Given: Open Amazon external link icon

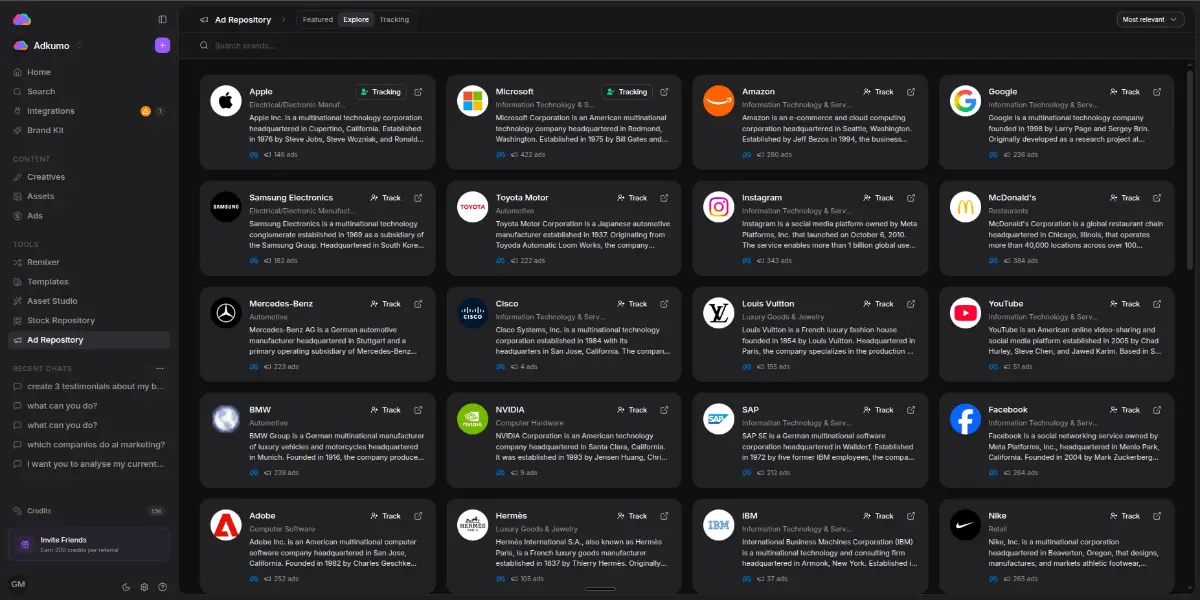Looking at the screenshot, I should pos(911,92).
